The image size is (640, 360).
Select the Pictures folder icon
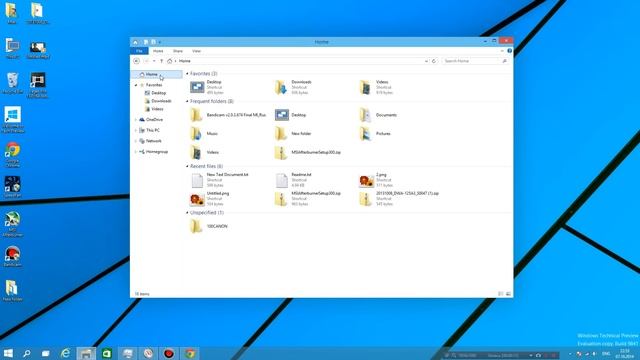pos(365,133)
